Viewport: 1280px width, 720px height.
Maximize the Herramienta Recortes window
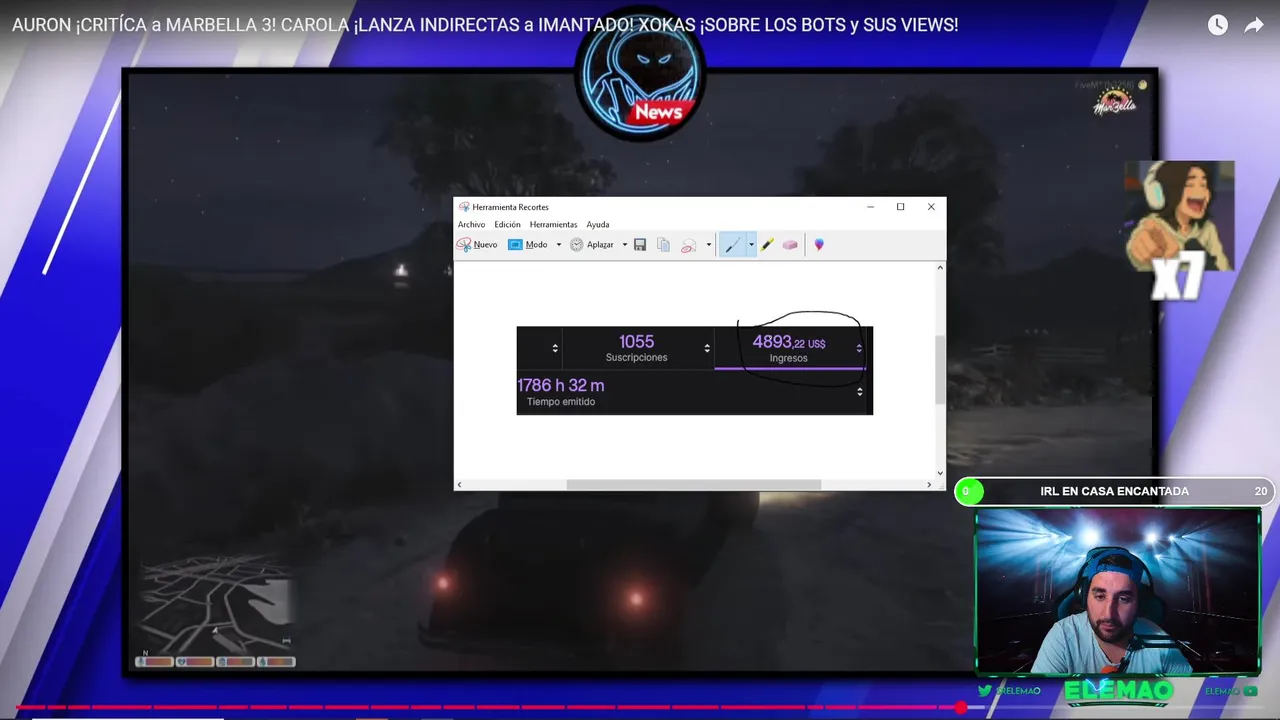[900, 207]
